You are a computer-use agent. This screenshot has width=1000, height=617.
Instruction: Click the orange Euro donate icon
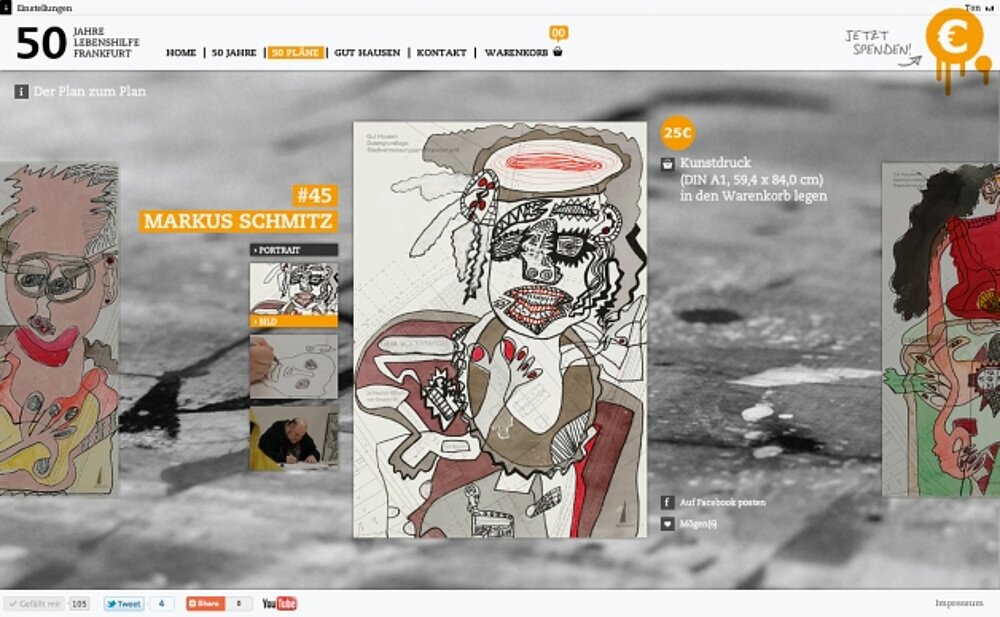coord(953,38)
